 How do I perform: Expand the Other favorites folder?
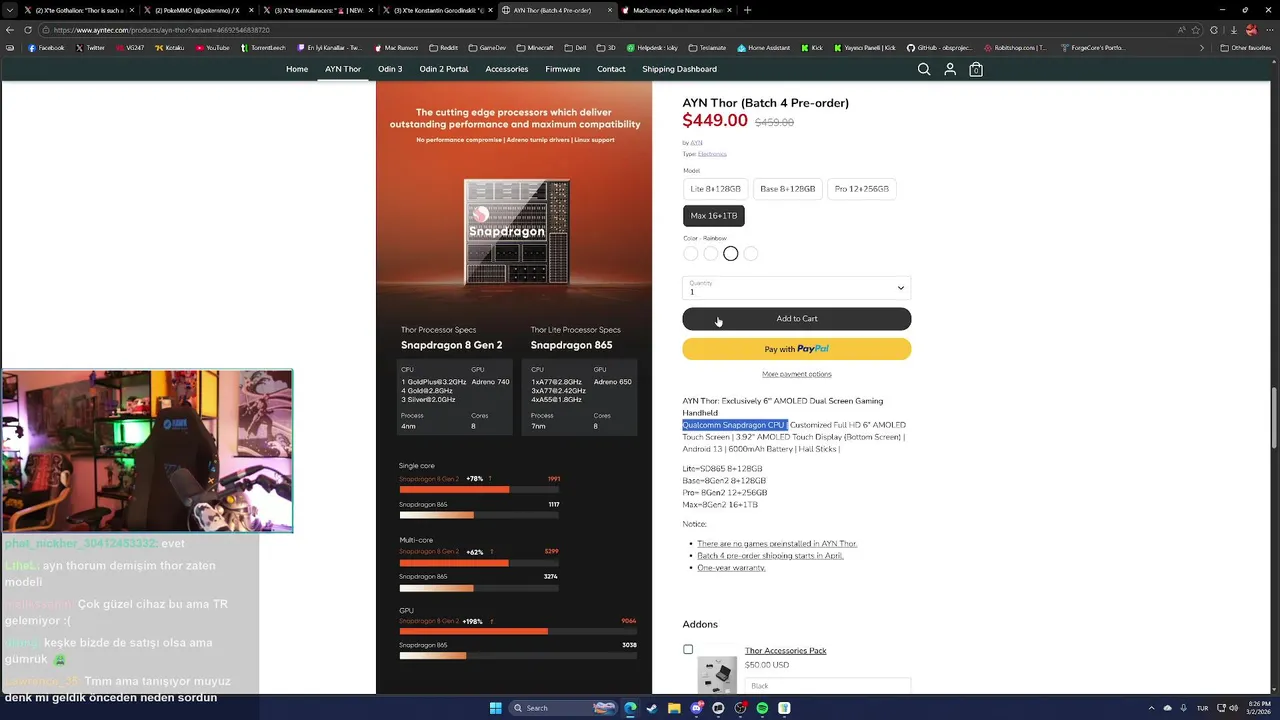pyautogui.click(x=1246, y=47)
